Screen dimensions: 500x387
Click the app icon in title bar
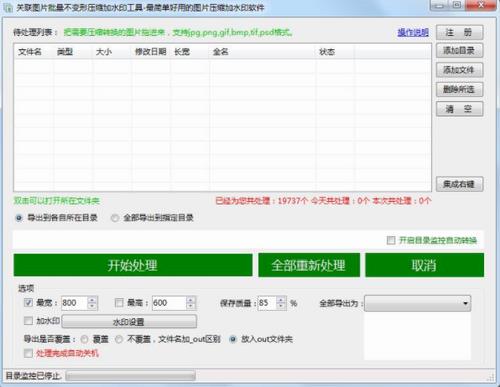pyautogui.click(x=8, y=7)
